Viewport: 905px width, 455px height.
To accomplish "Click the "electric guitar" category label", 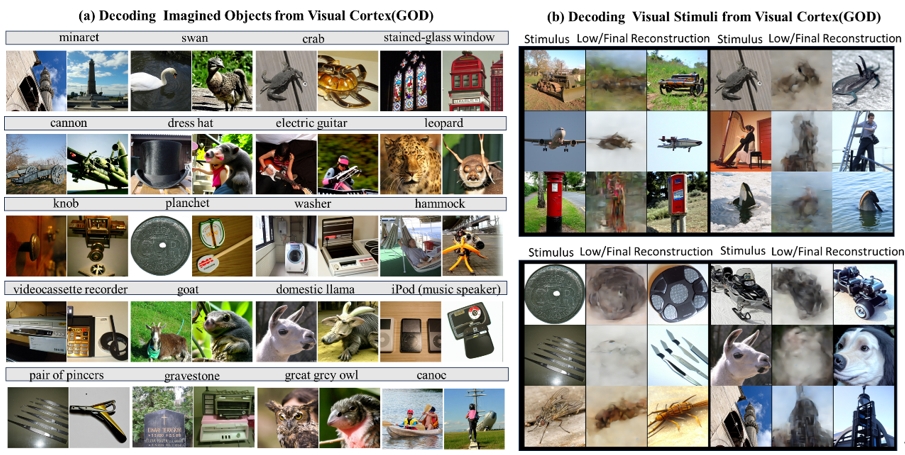I will (x=314, y=122).
